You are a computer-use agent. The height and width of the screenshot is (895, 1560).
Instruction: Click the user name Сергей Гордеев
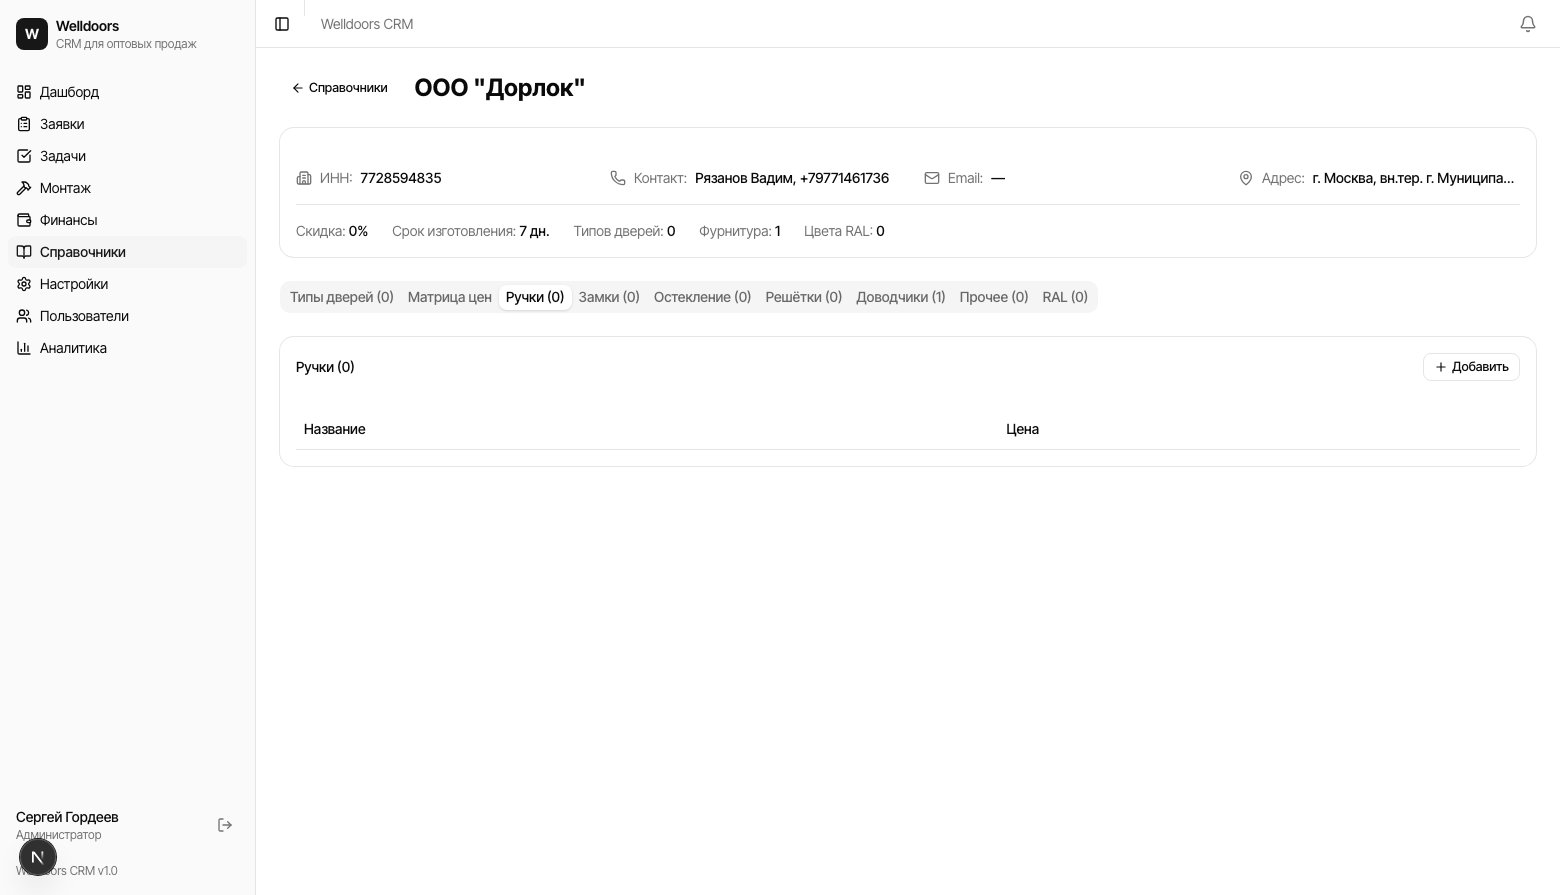[67, 817]
